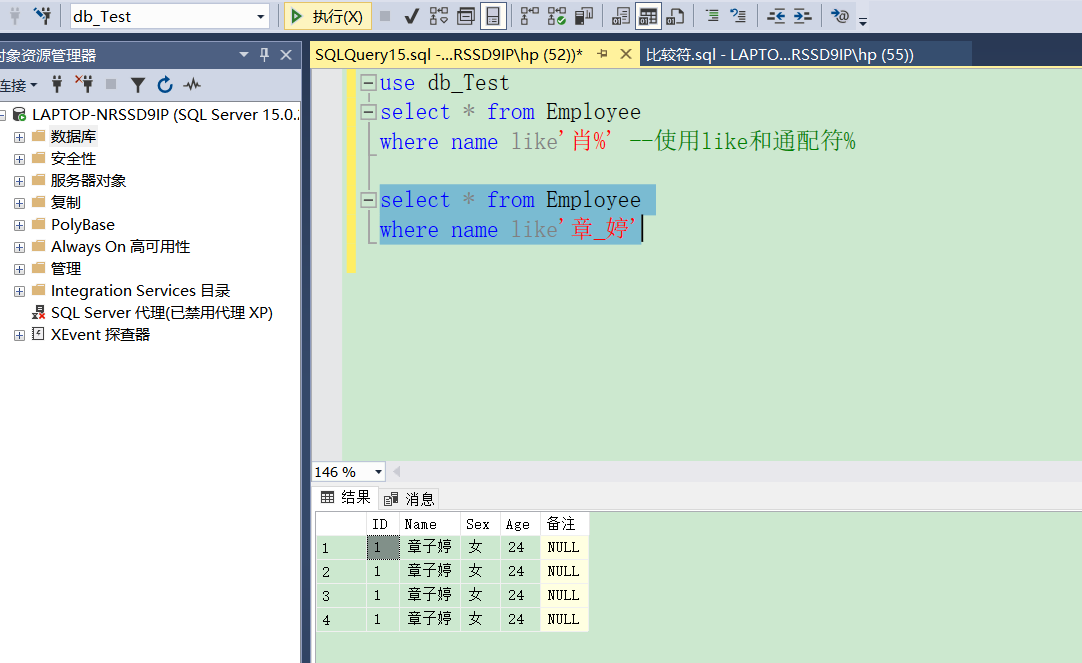Screen dimensions: 1082x663
Task: Toggle Include Client Statistics
Action: (584, 17)
